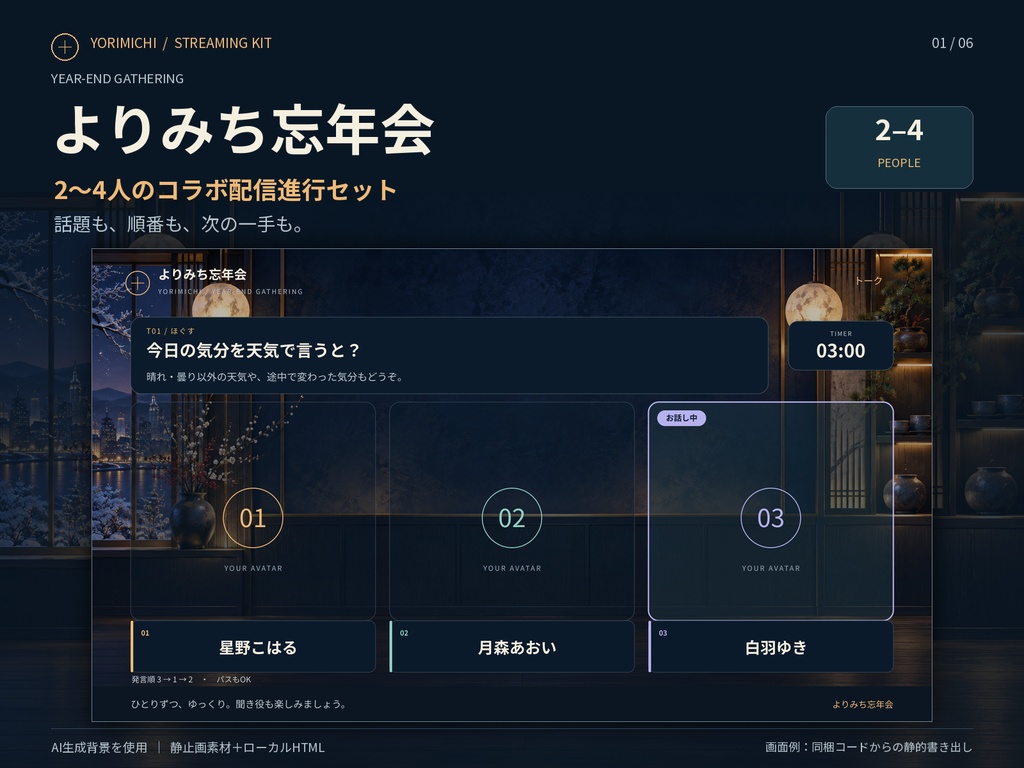Select the 星野こはる name plate
The image size is (1024, 768).
coord(253,647)
